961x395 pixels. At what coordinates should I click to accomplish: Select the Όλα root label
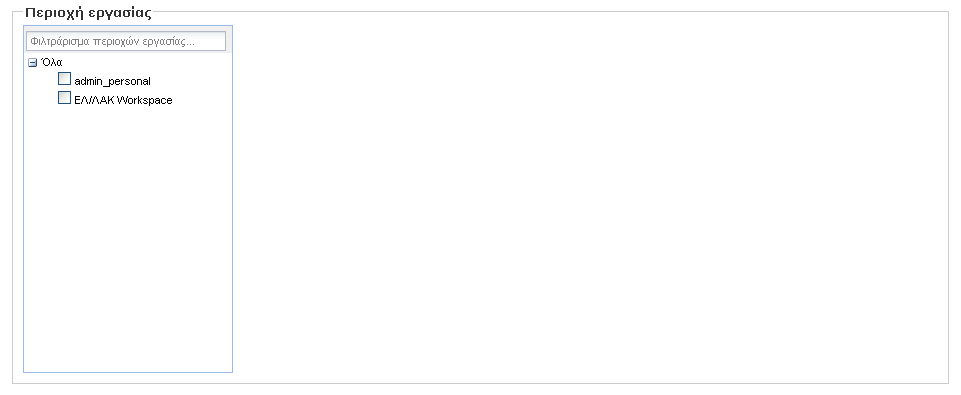(51, 63)
